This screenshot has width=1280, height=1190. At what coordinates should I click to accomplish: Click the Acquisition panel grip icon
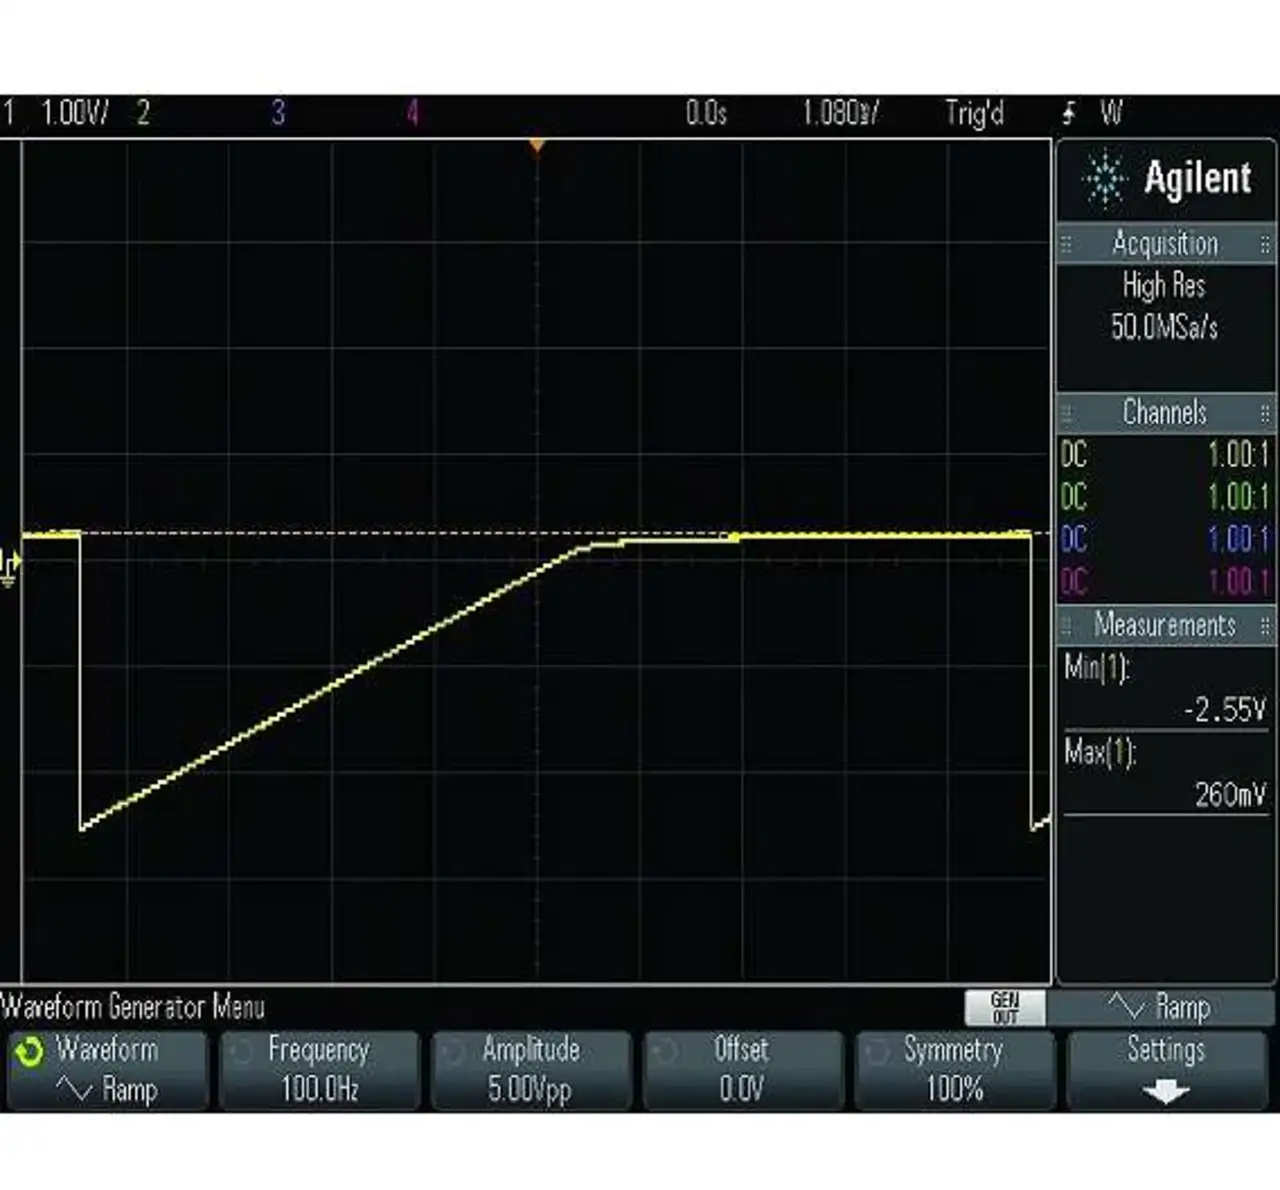pos(1066,244)
